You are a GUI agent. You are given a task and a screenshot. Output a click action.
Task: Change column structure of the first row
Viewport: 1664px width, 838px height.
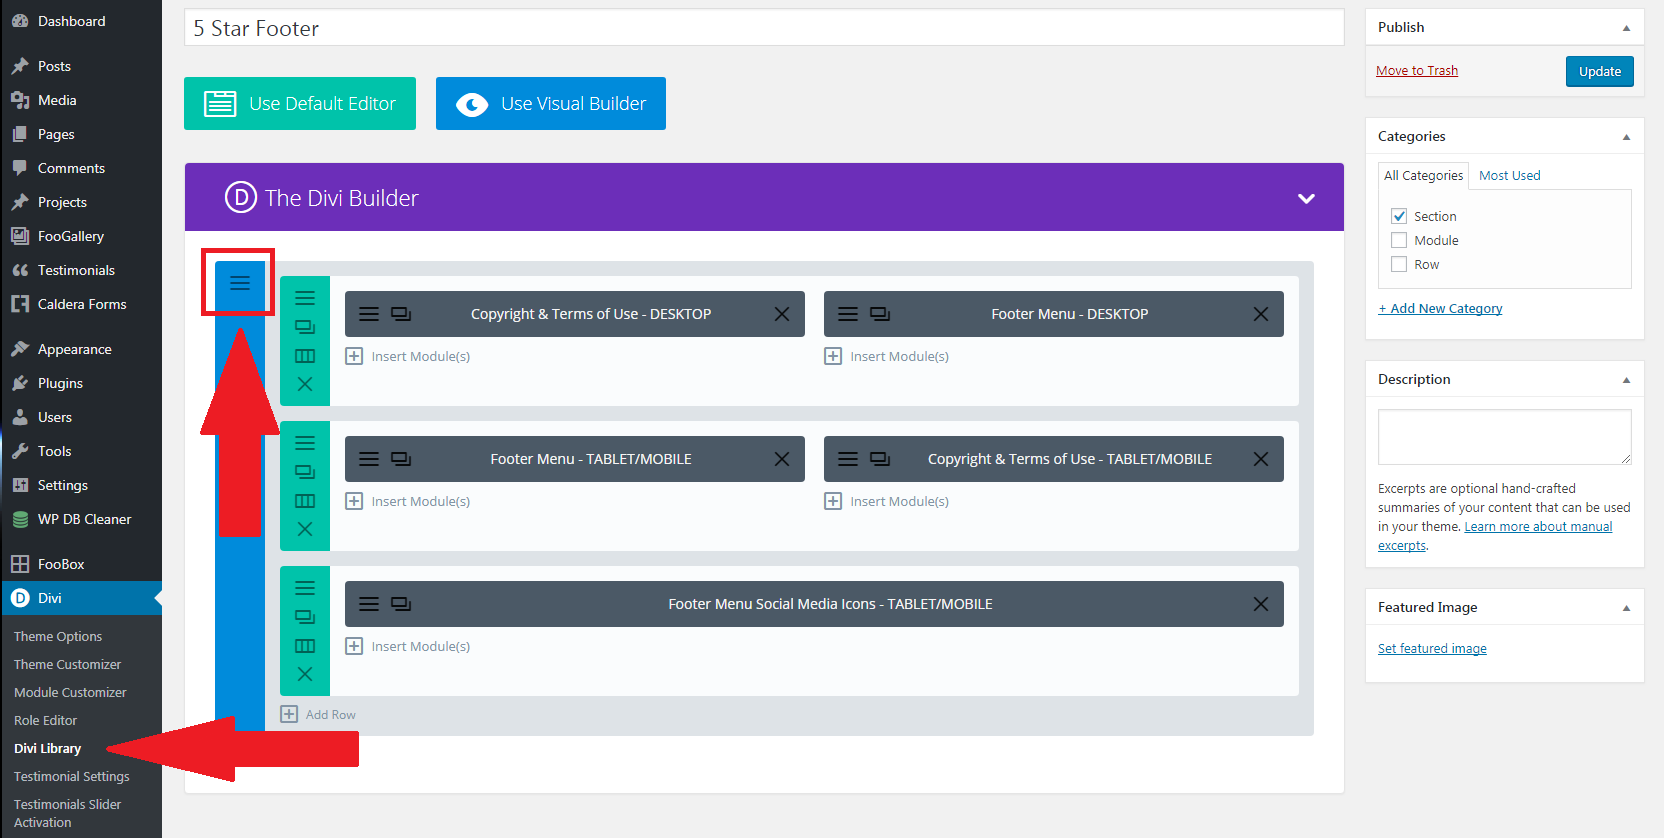[305, 356]
